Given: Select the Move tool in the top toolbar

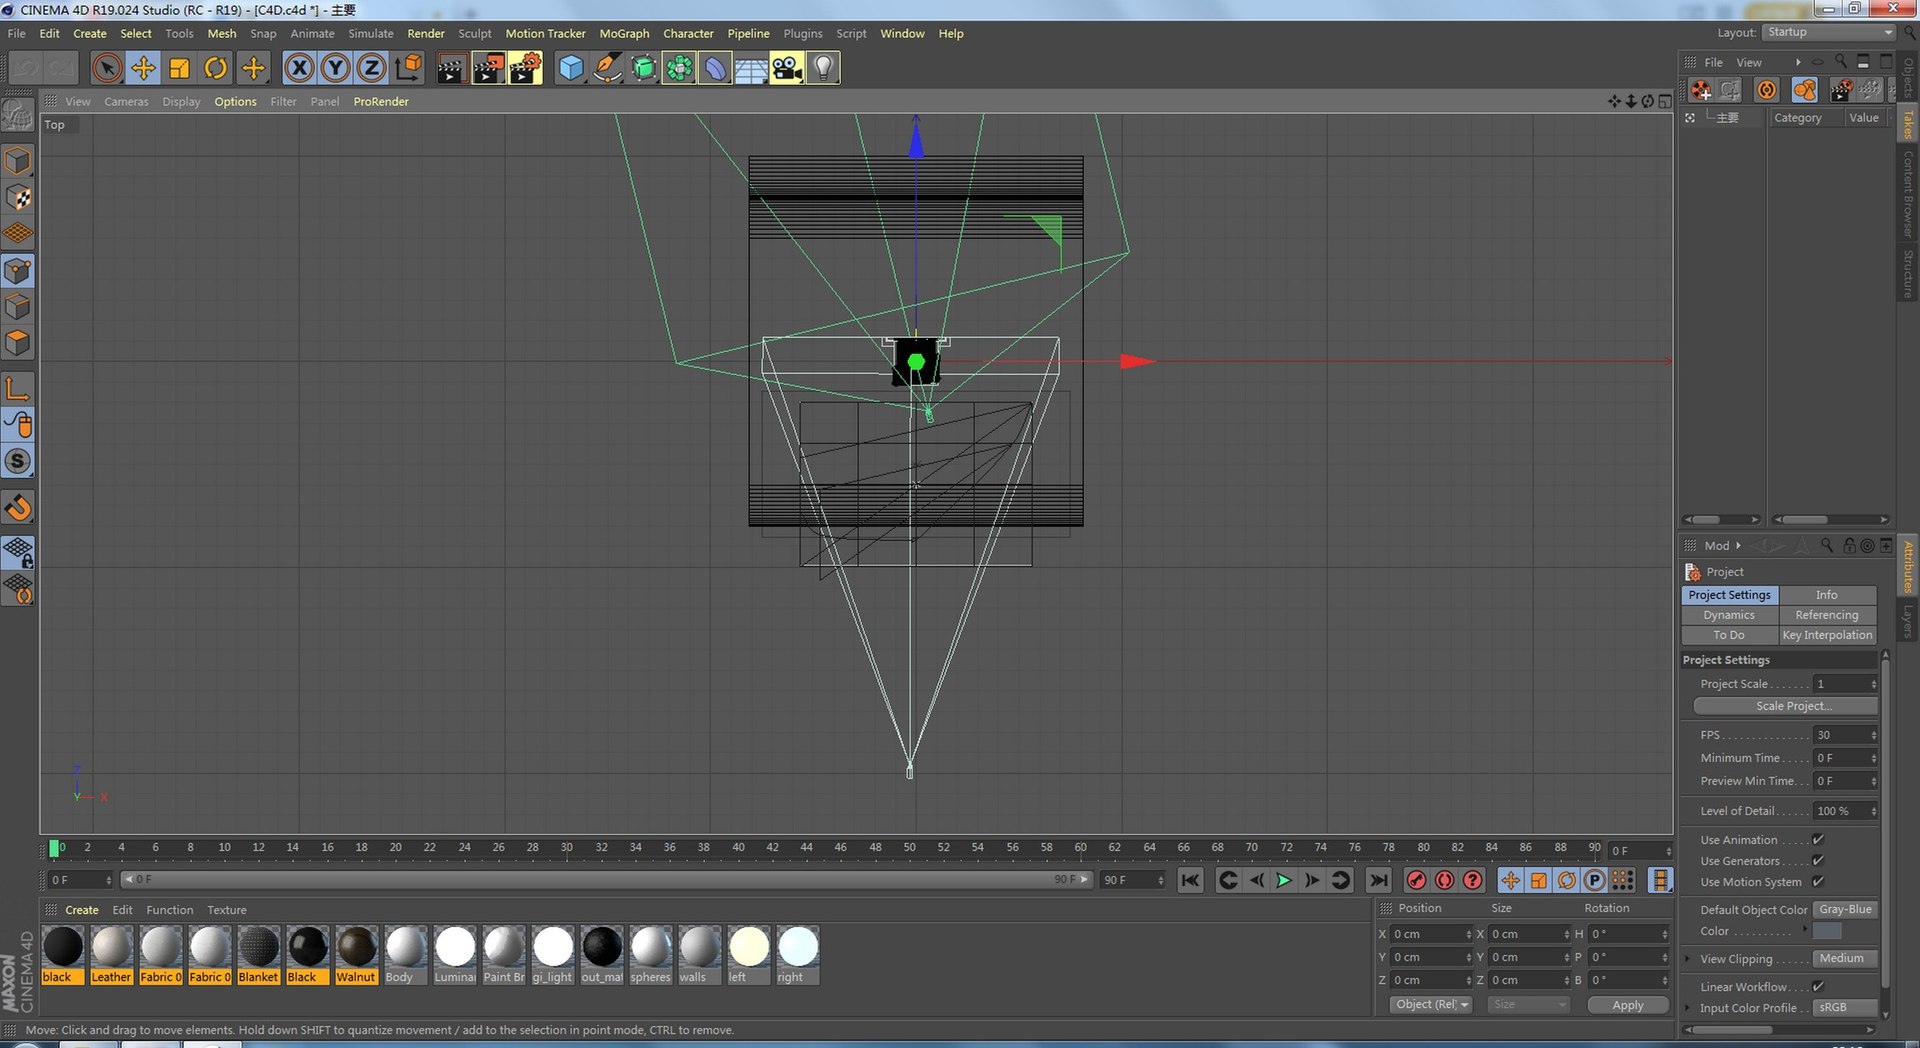Looking at the screenshot, I should click(143, 68).
